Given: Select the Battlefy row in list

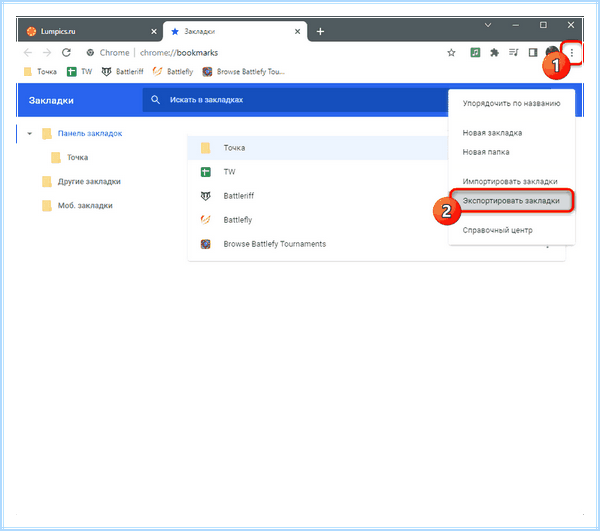Looking at the screenshot, I should pyautogui.click(x=318, y=220).
